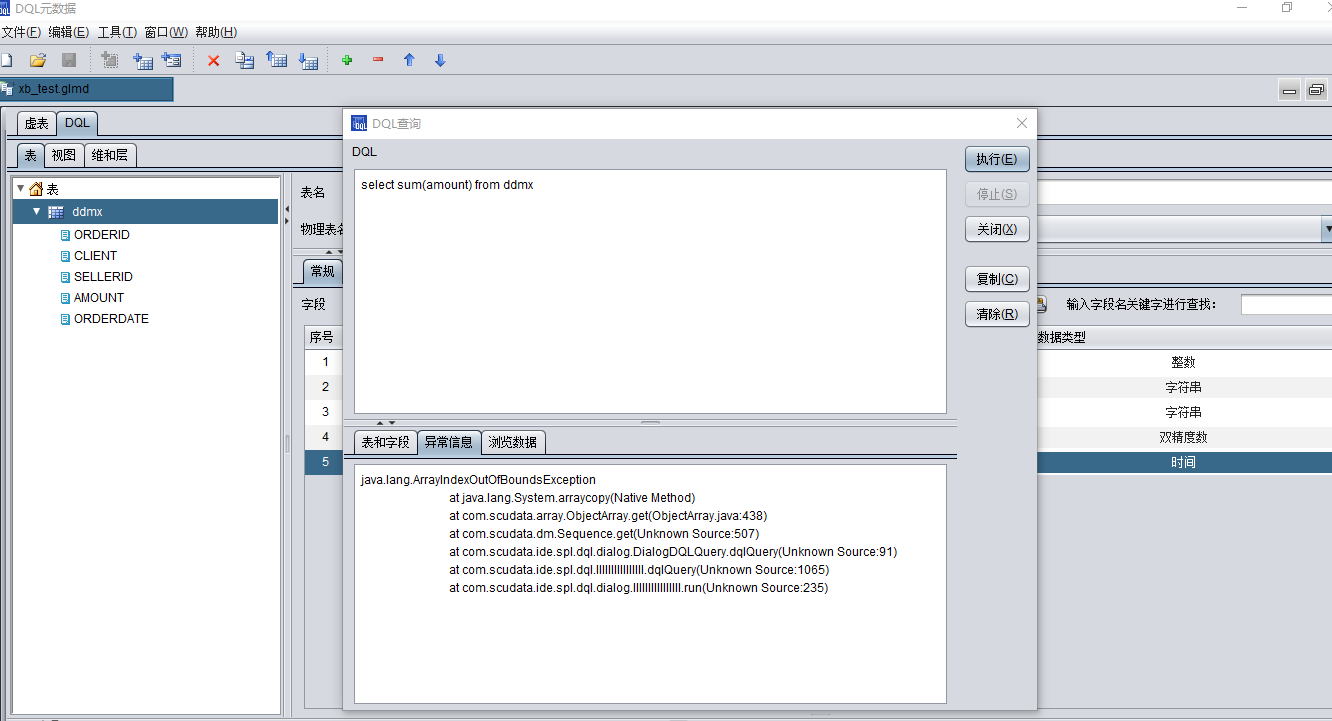Click the 执行(E) button
Viewport: 1332px width, 721px height.
(x=997, y=159)
